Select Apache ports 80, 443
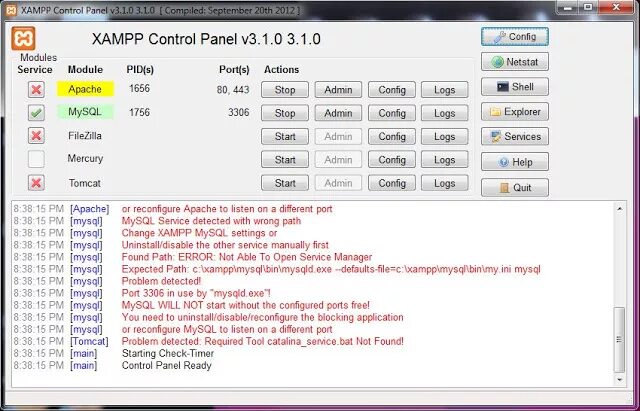 coord(233,90)
